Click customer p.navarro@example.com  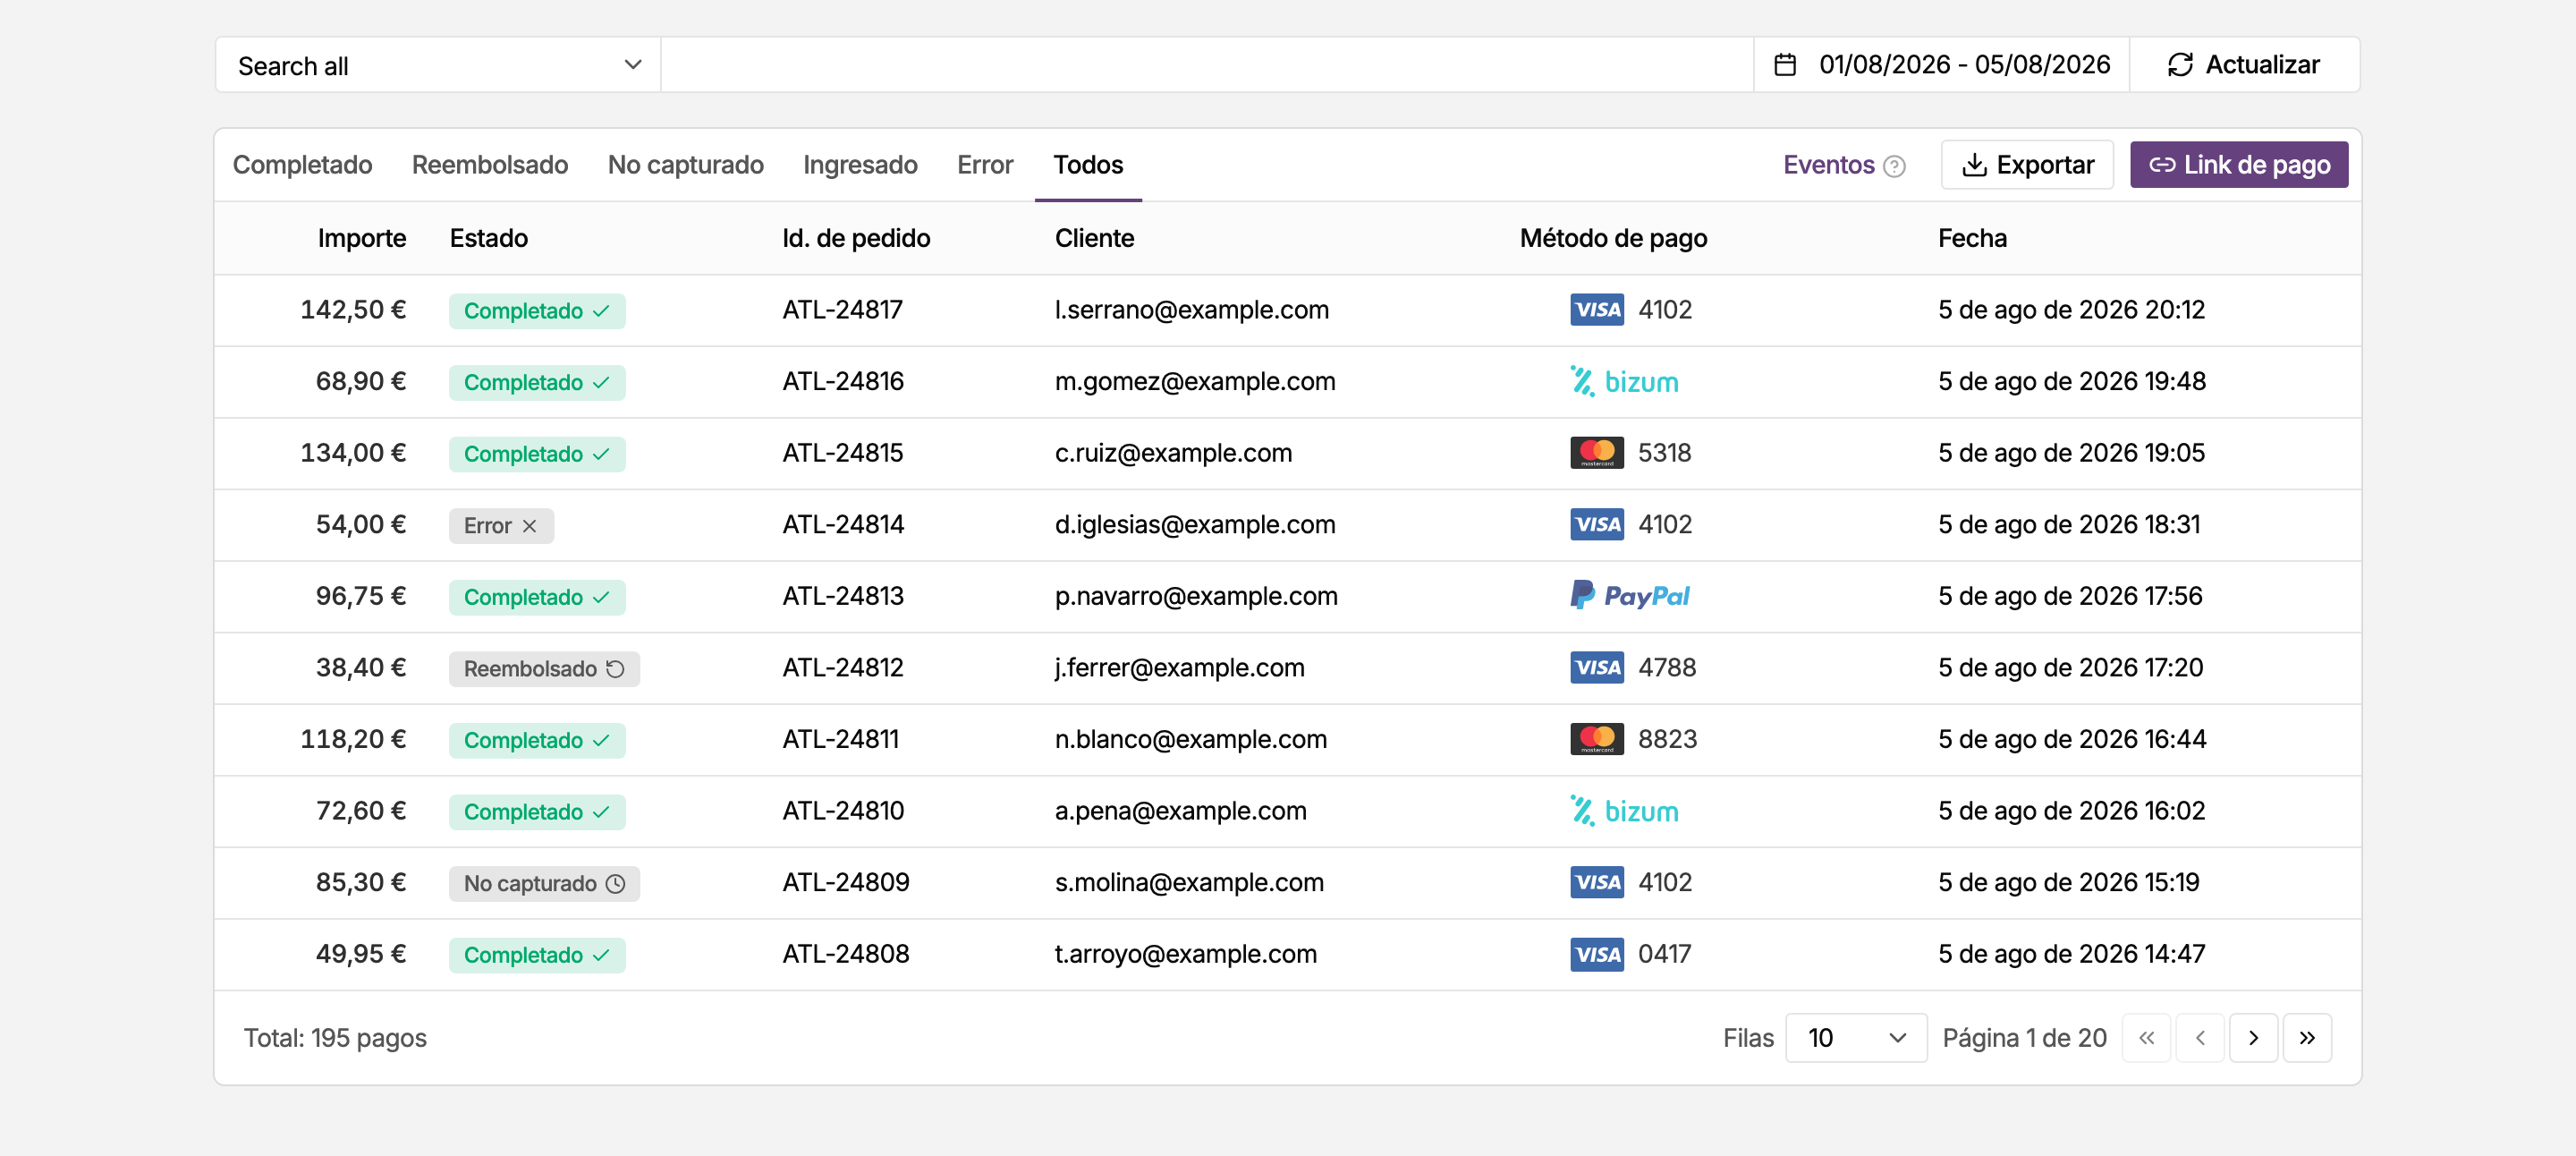[1196, 597]
